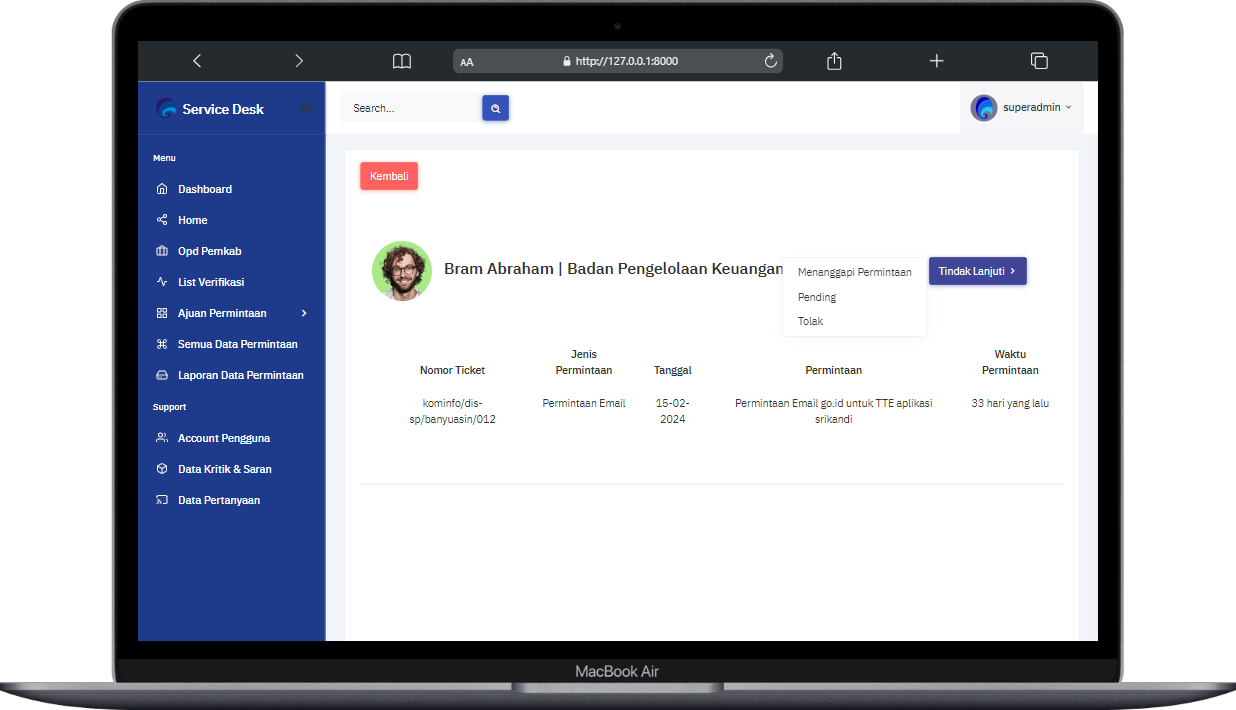
Task: Open the browser bookmarks book icon
Action: (x=402, y=61)
